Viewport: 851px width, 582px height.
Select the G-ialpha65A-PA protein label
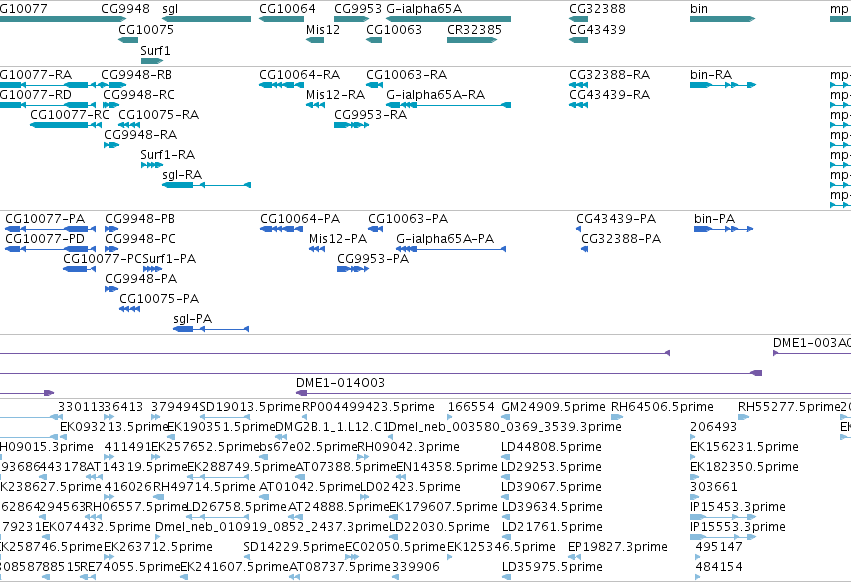(445, 239)
